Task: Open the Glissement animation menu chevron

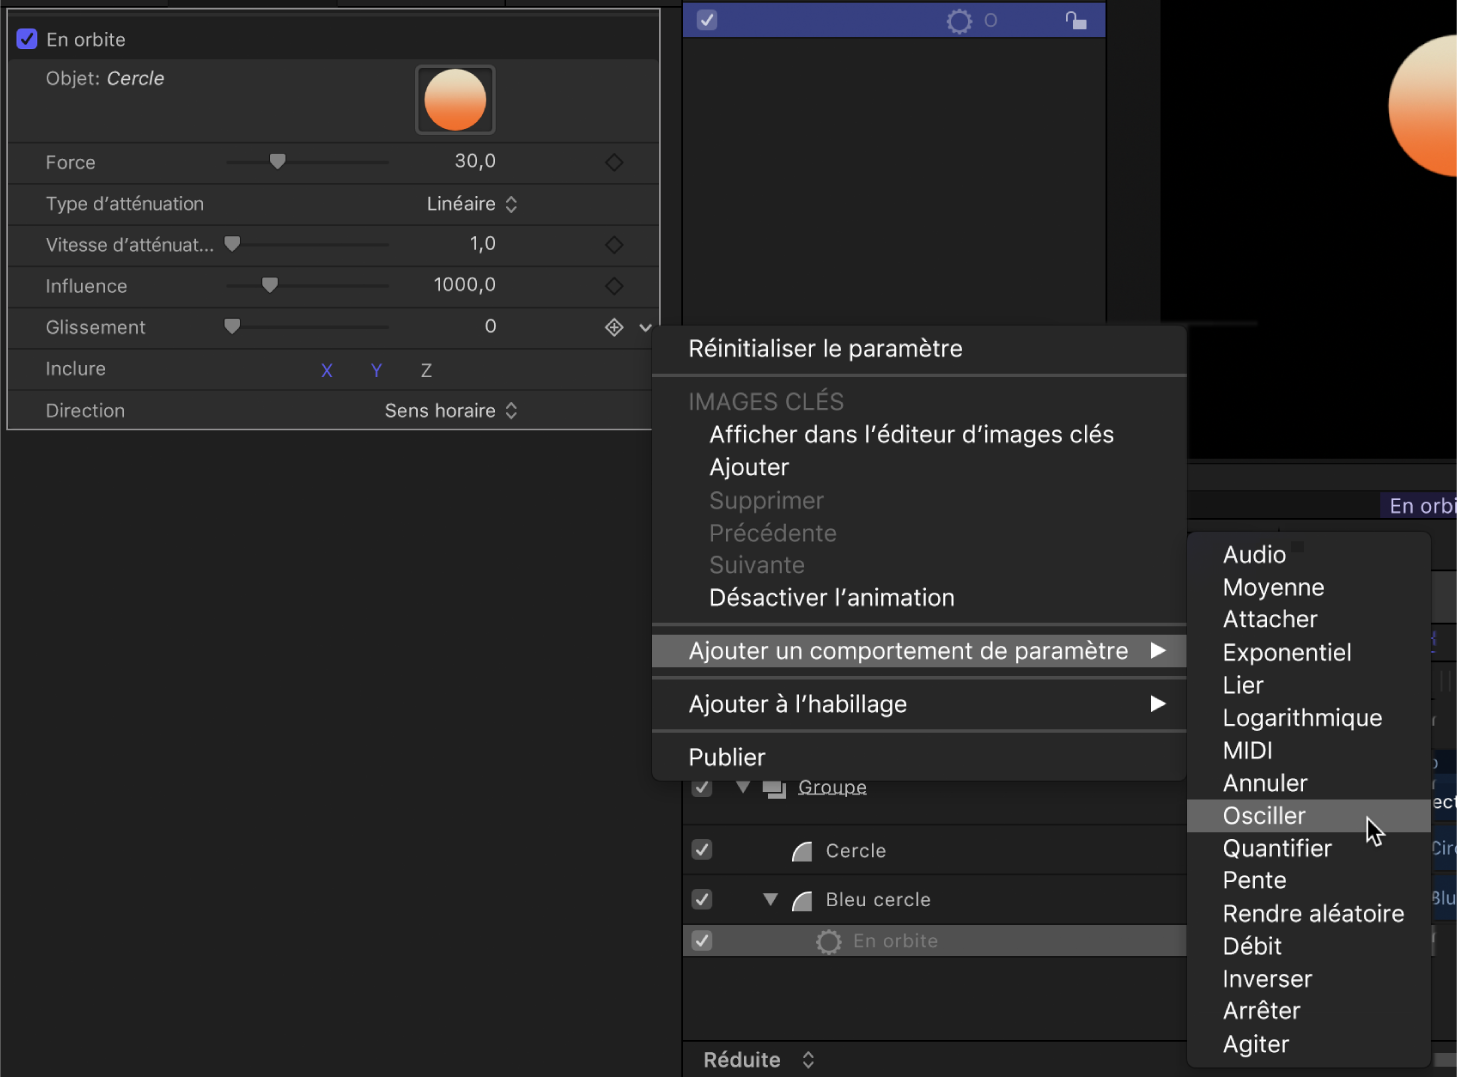Action: pyautogui.click(x=645, y=327)
